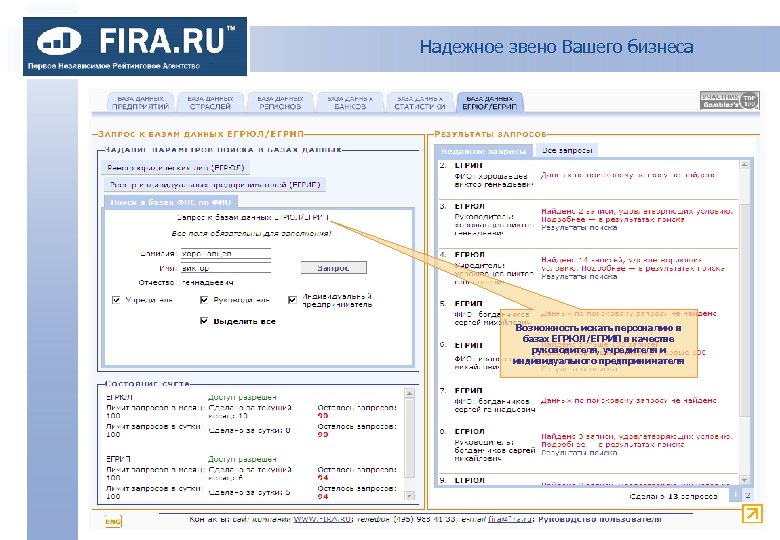Click the Запрос button
The width and height of the screenshot is (780, 540).
click(333, 268)
